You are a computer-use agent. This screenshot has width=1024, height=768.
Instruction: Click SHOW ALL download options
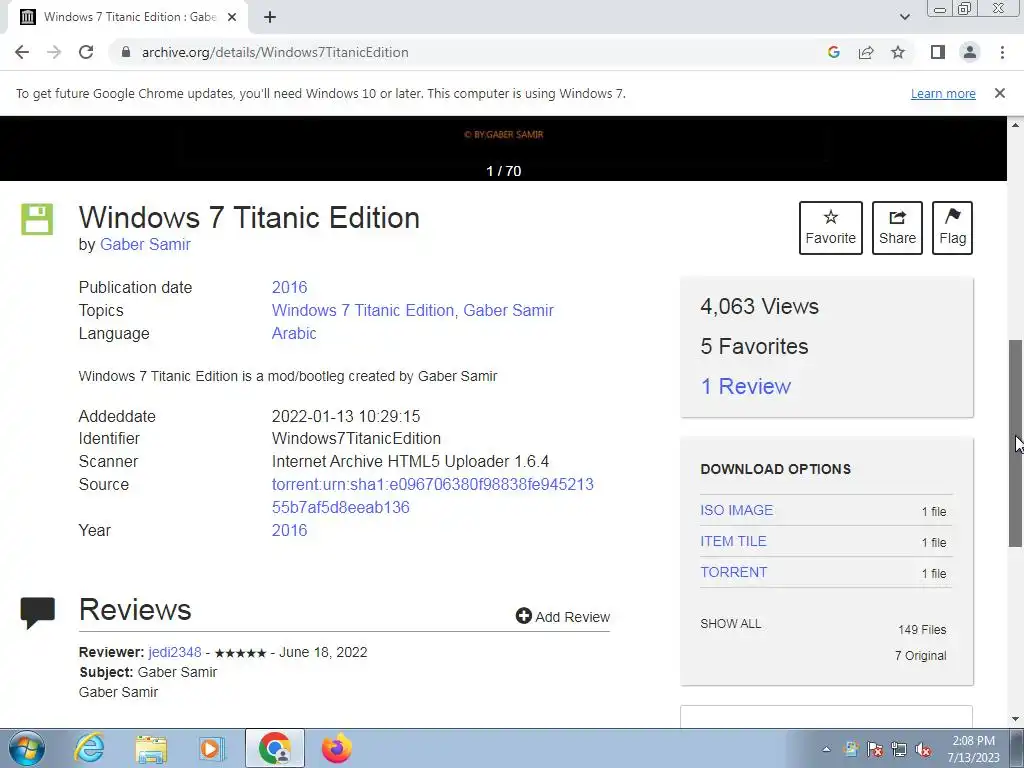pos(731,624)
